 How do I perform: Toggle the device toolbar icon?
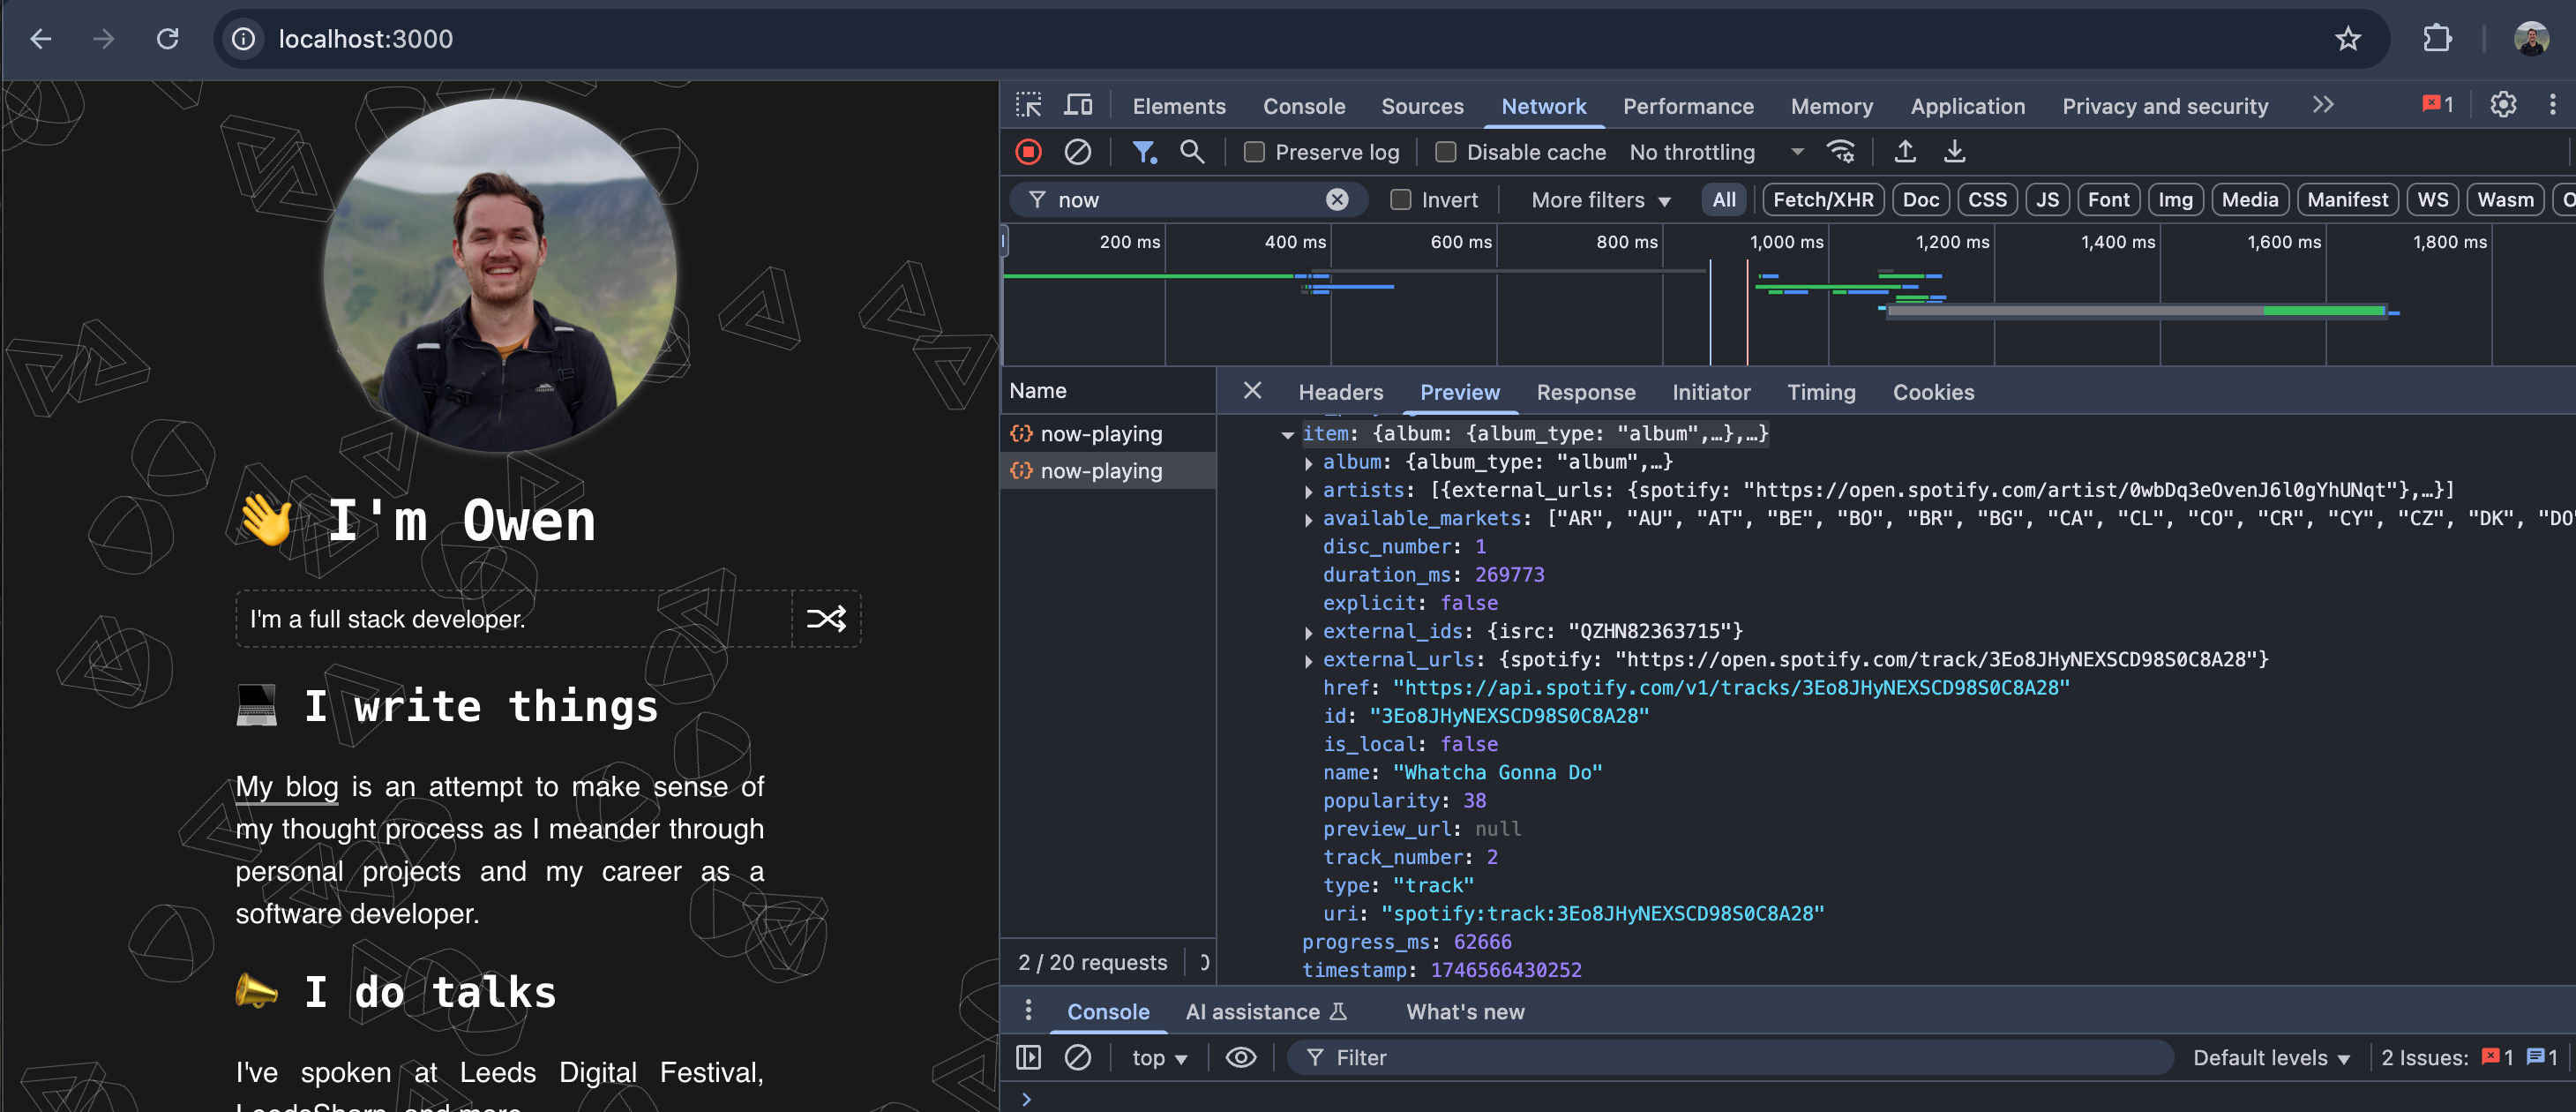[x=1078, y=105]
